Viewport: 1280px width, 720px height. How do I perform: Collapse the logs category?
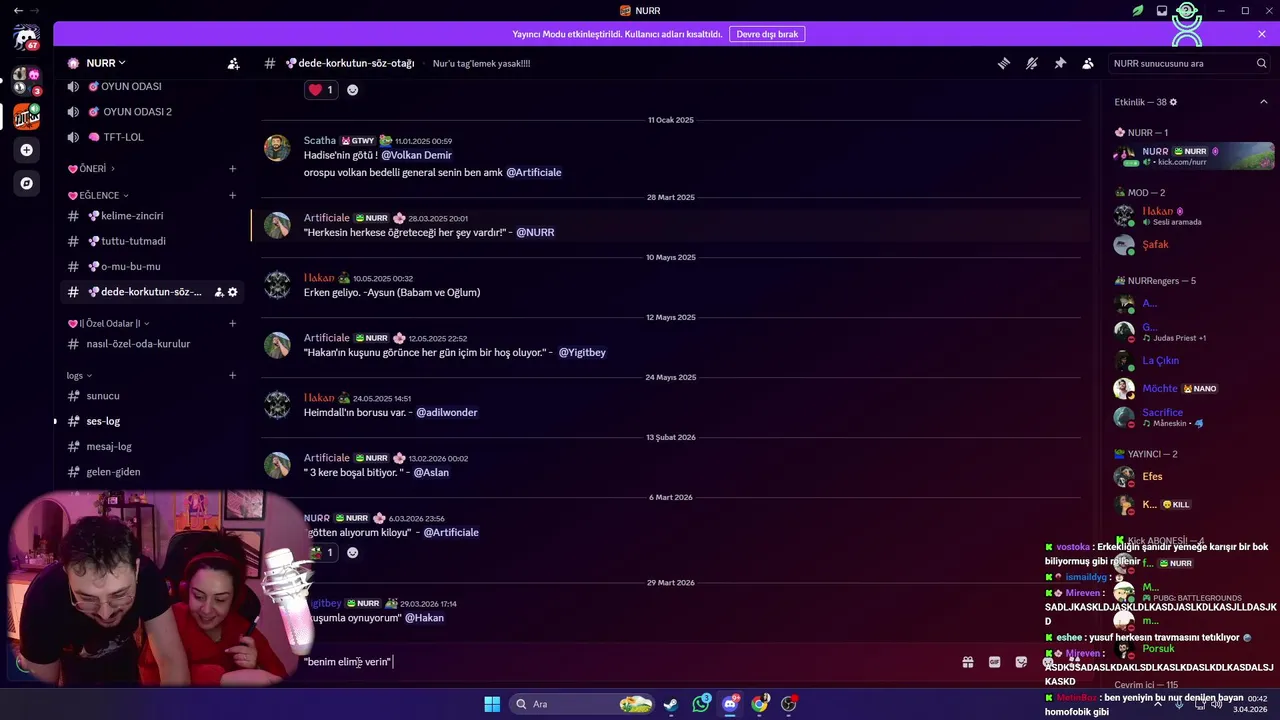pyautogui.click(x=79, y=376)
